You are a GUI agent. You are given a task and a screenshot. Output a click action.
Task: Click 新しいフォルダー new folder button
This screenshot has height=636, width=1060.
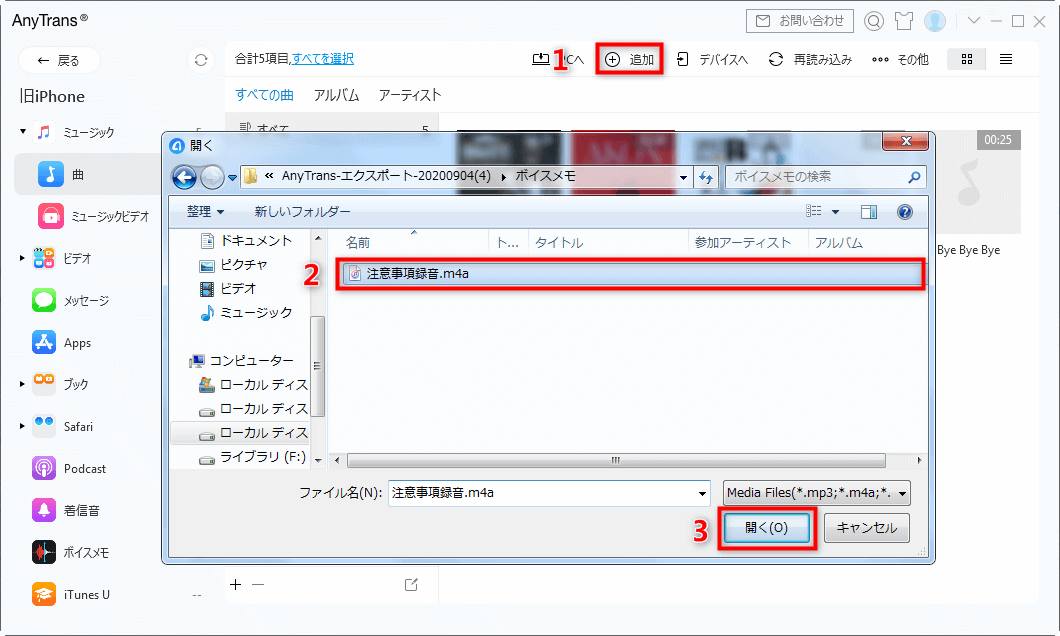(x=302, y=212)
